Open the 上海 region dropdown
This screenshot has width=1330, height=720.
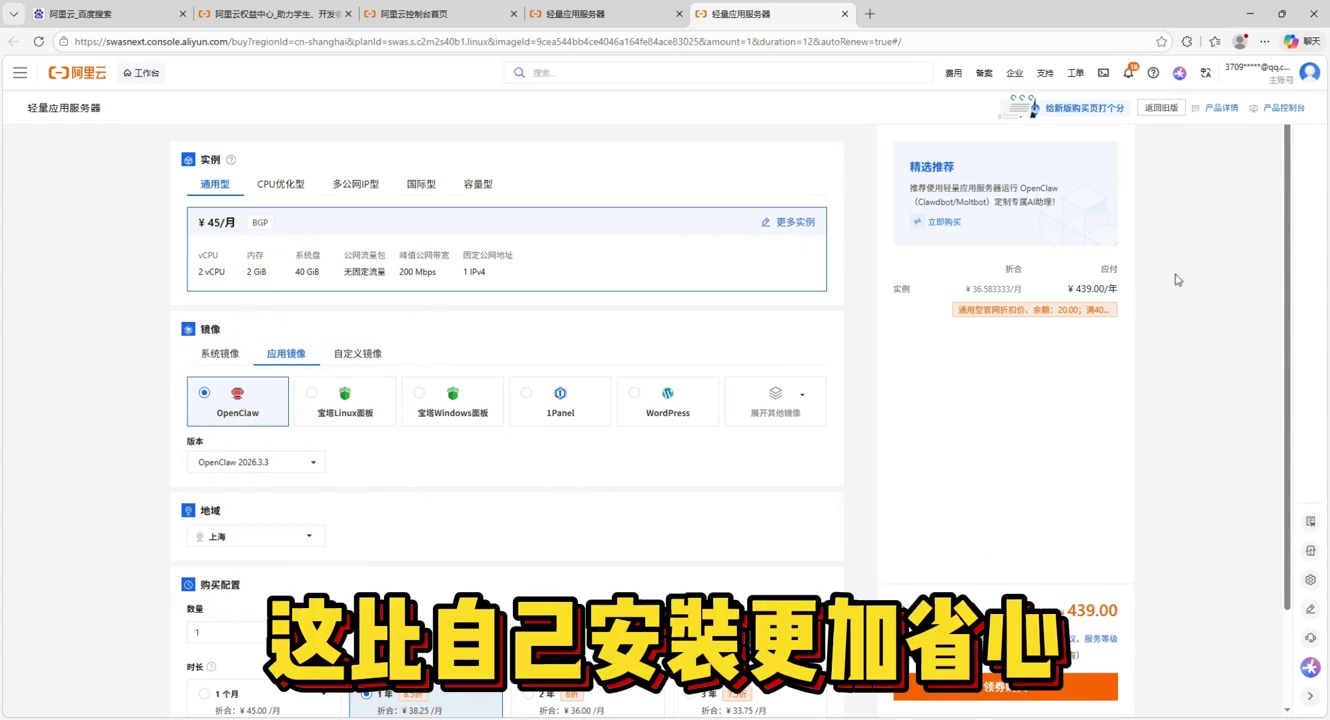coord(256,537)
